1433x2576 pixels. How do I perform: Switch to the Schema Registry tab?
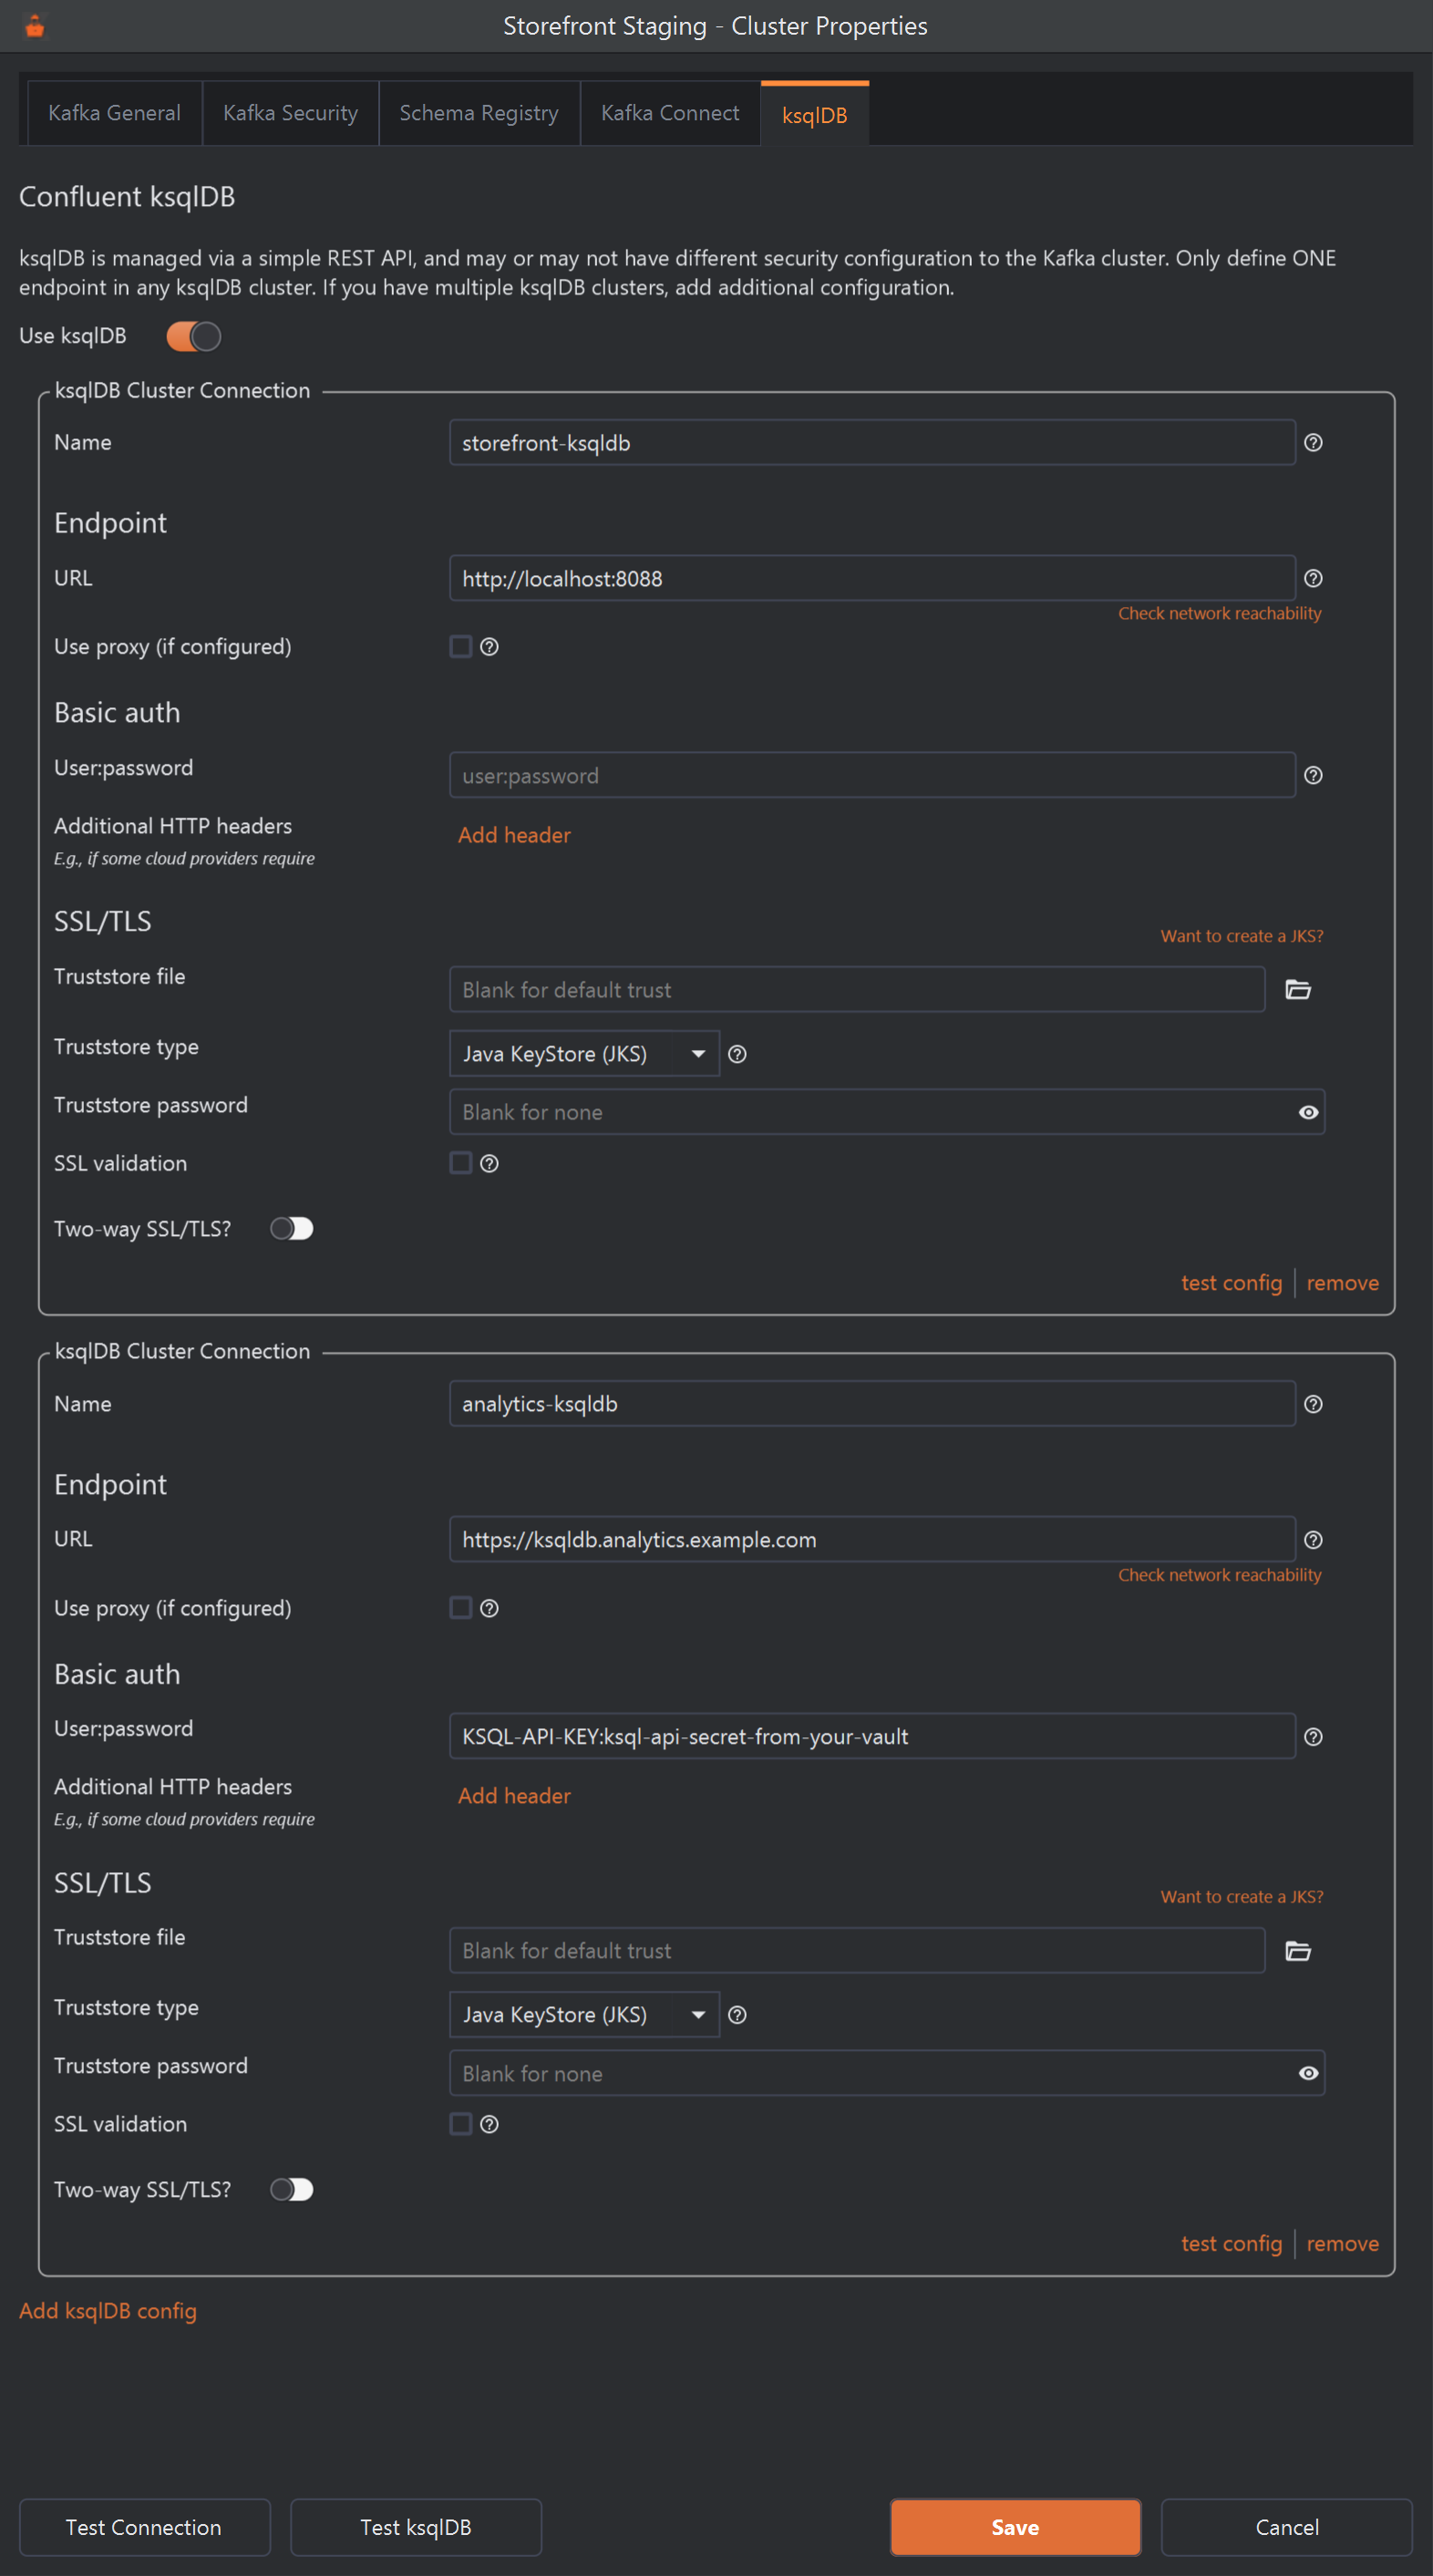click(x=479, y=113)
